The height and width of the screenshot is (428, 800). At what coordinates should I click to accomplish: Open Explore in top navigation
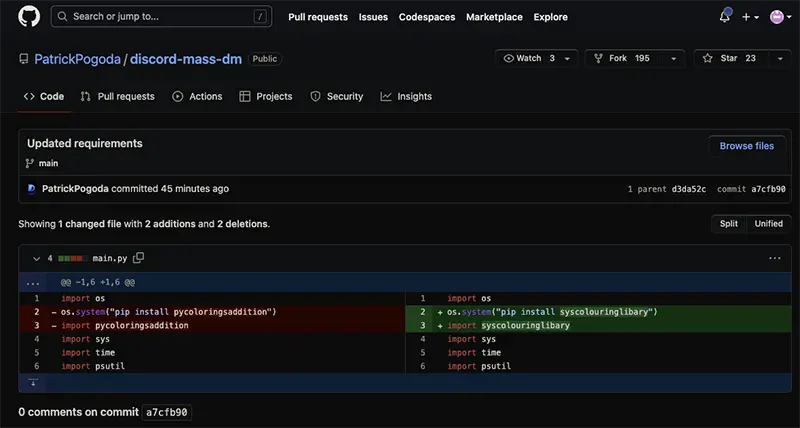[551, 17]
